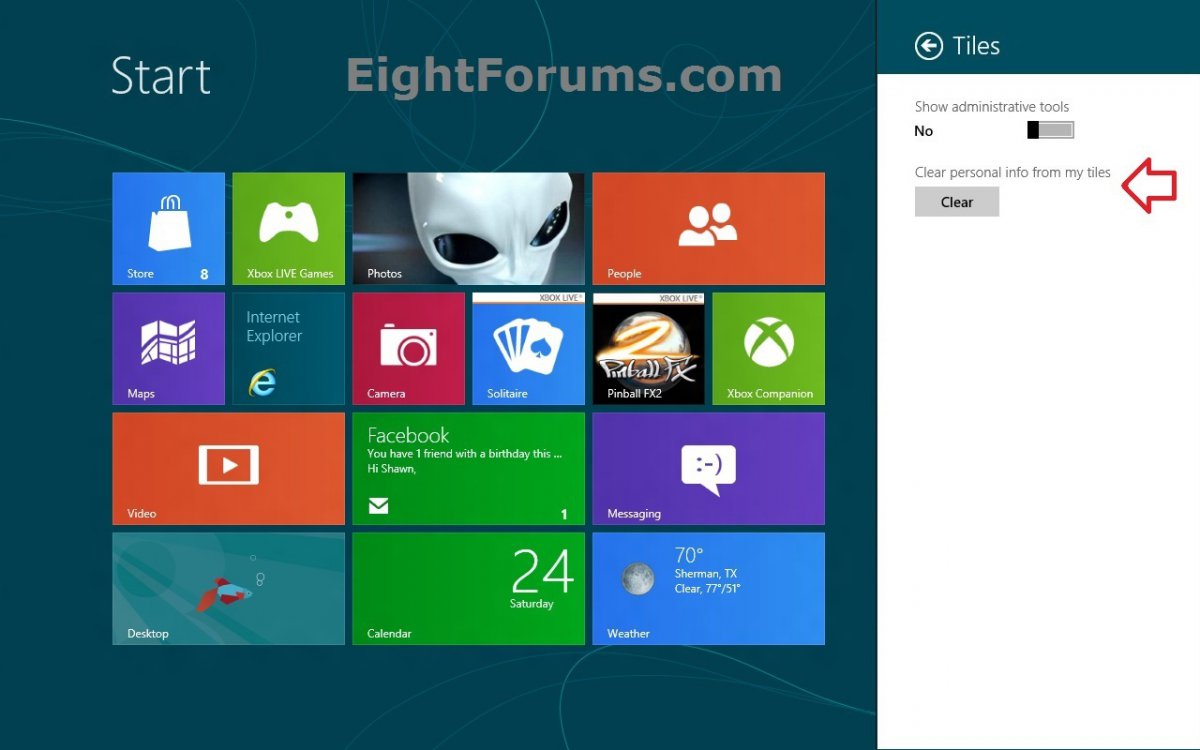Screen dimensions: 1200x750
Task: Open the People tile
Action: 708,229
